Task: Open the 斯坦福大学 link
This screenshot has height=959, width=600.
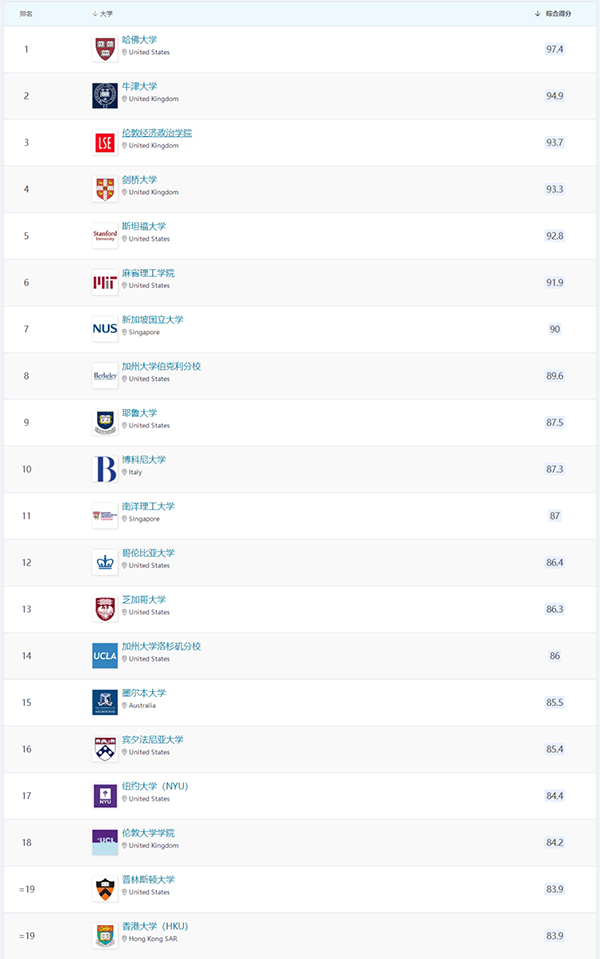Action: pyautogui.click(x=144, y=226)
